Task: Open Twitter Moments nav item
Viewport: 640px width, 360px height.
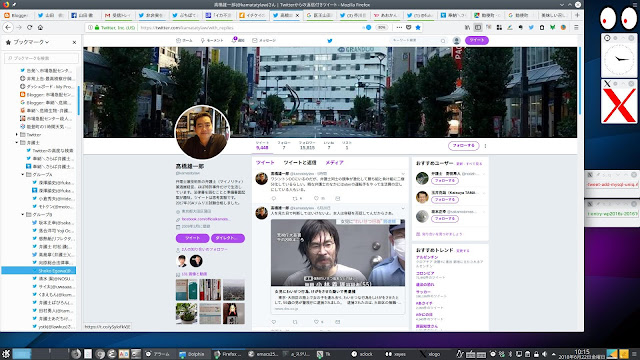Action: pyautogui.click(x=212, y=40)
